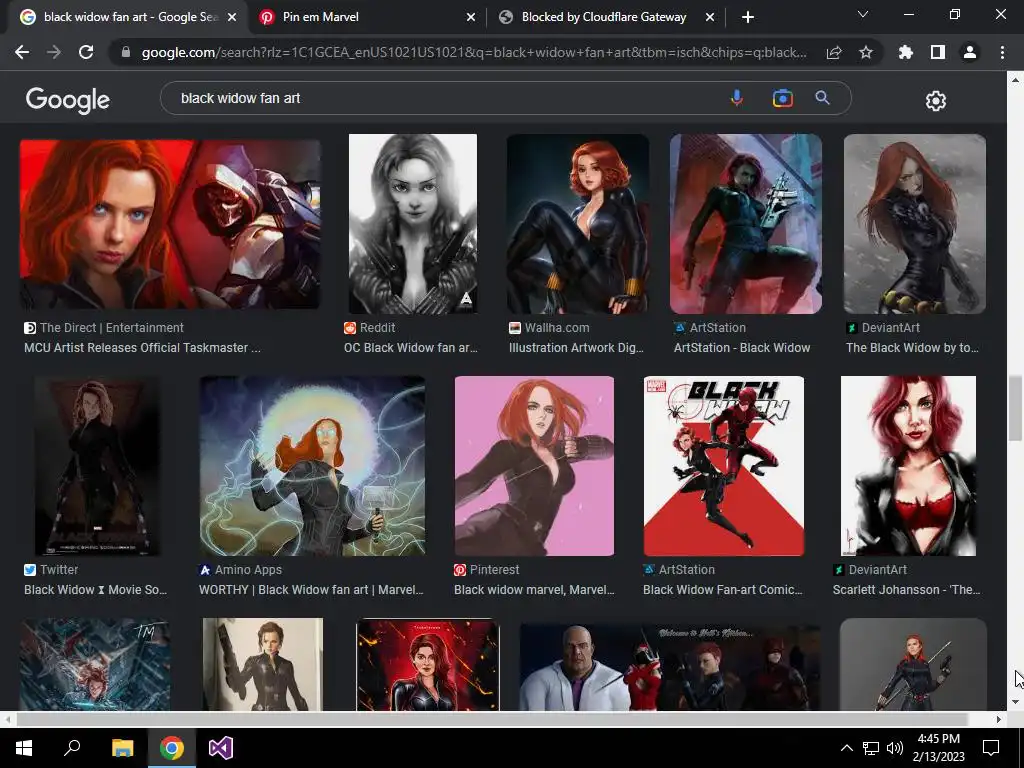Viewport: 1024px width, 768px height.
Task: Switch to the Pin em Marvel tab
Action: point(367,17)
